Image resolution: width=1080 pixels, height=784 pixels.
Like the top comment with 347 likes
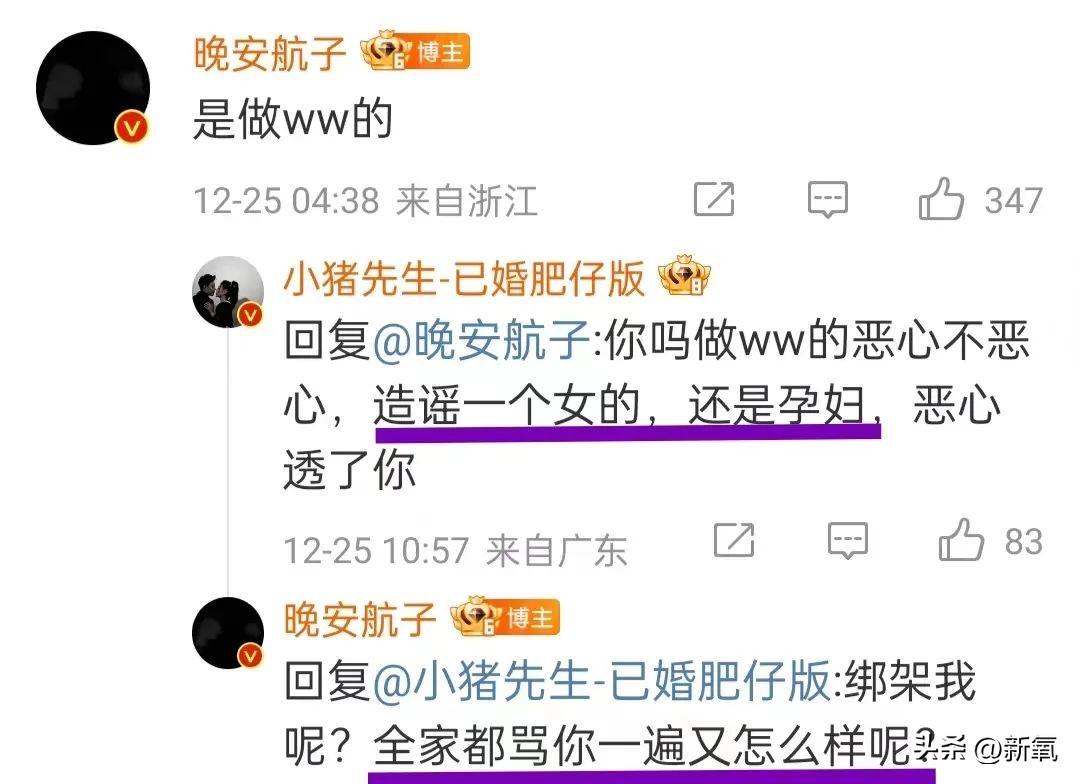(x=941, y=199)
